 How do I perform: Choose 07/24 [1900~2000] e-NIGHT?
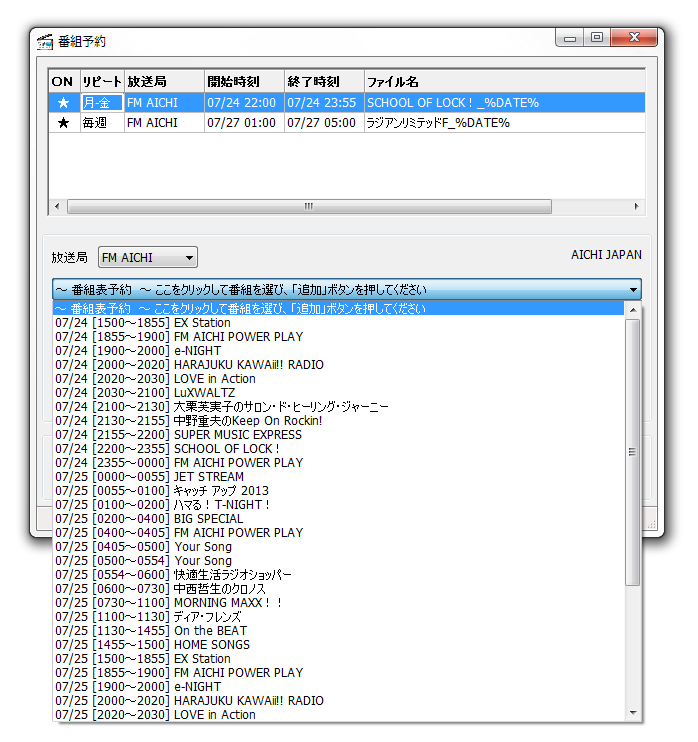[x=338, y=351]
